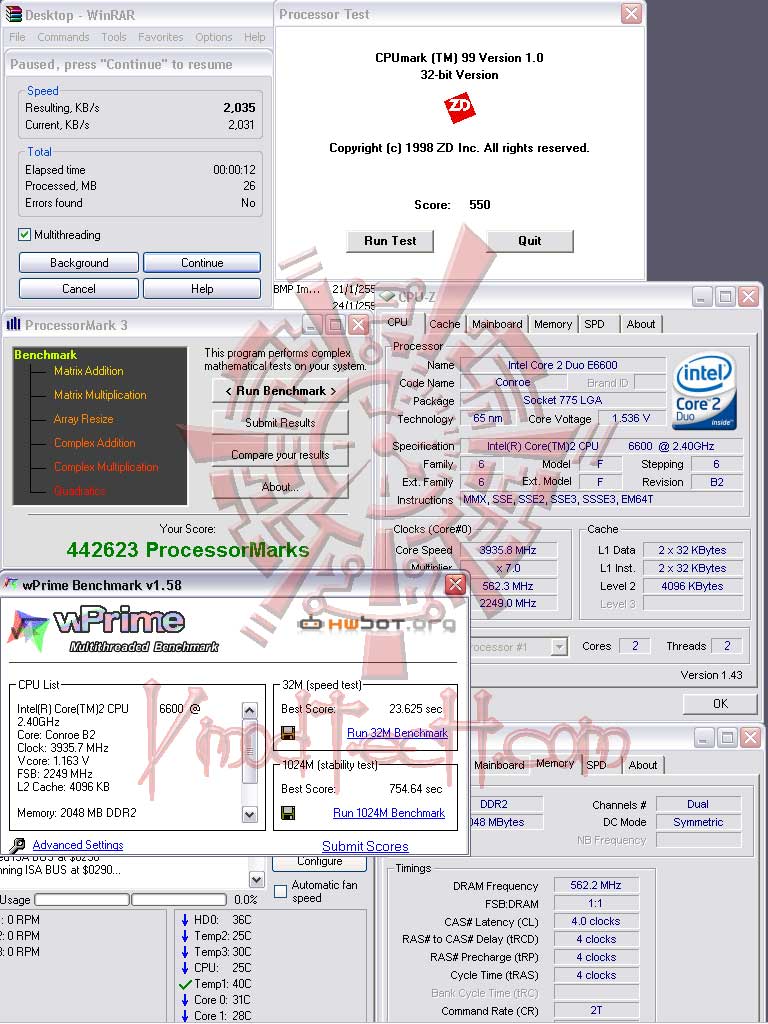Switch to upper CPU-Z Memory tab
The height and width of the screenshot is (1024, 768).
point(552,324)
